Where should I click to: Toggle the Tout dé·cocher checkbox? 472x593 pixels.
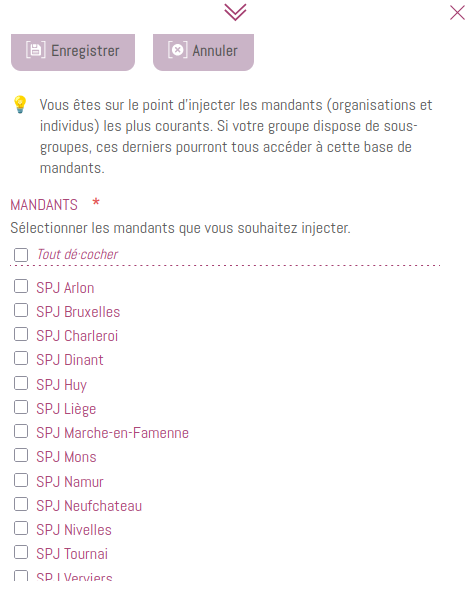[x=21, y=255]
